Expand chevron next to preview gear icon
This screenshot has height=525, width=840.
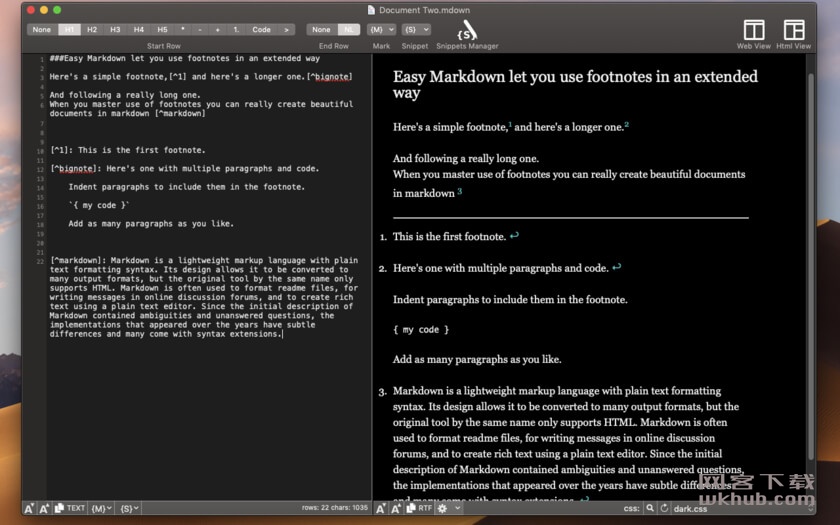pyautogui.click(x=457, y=508)
